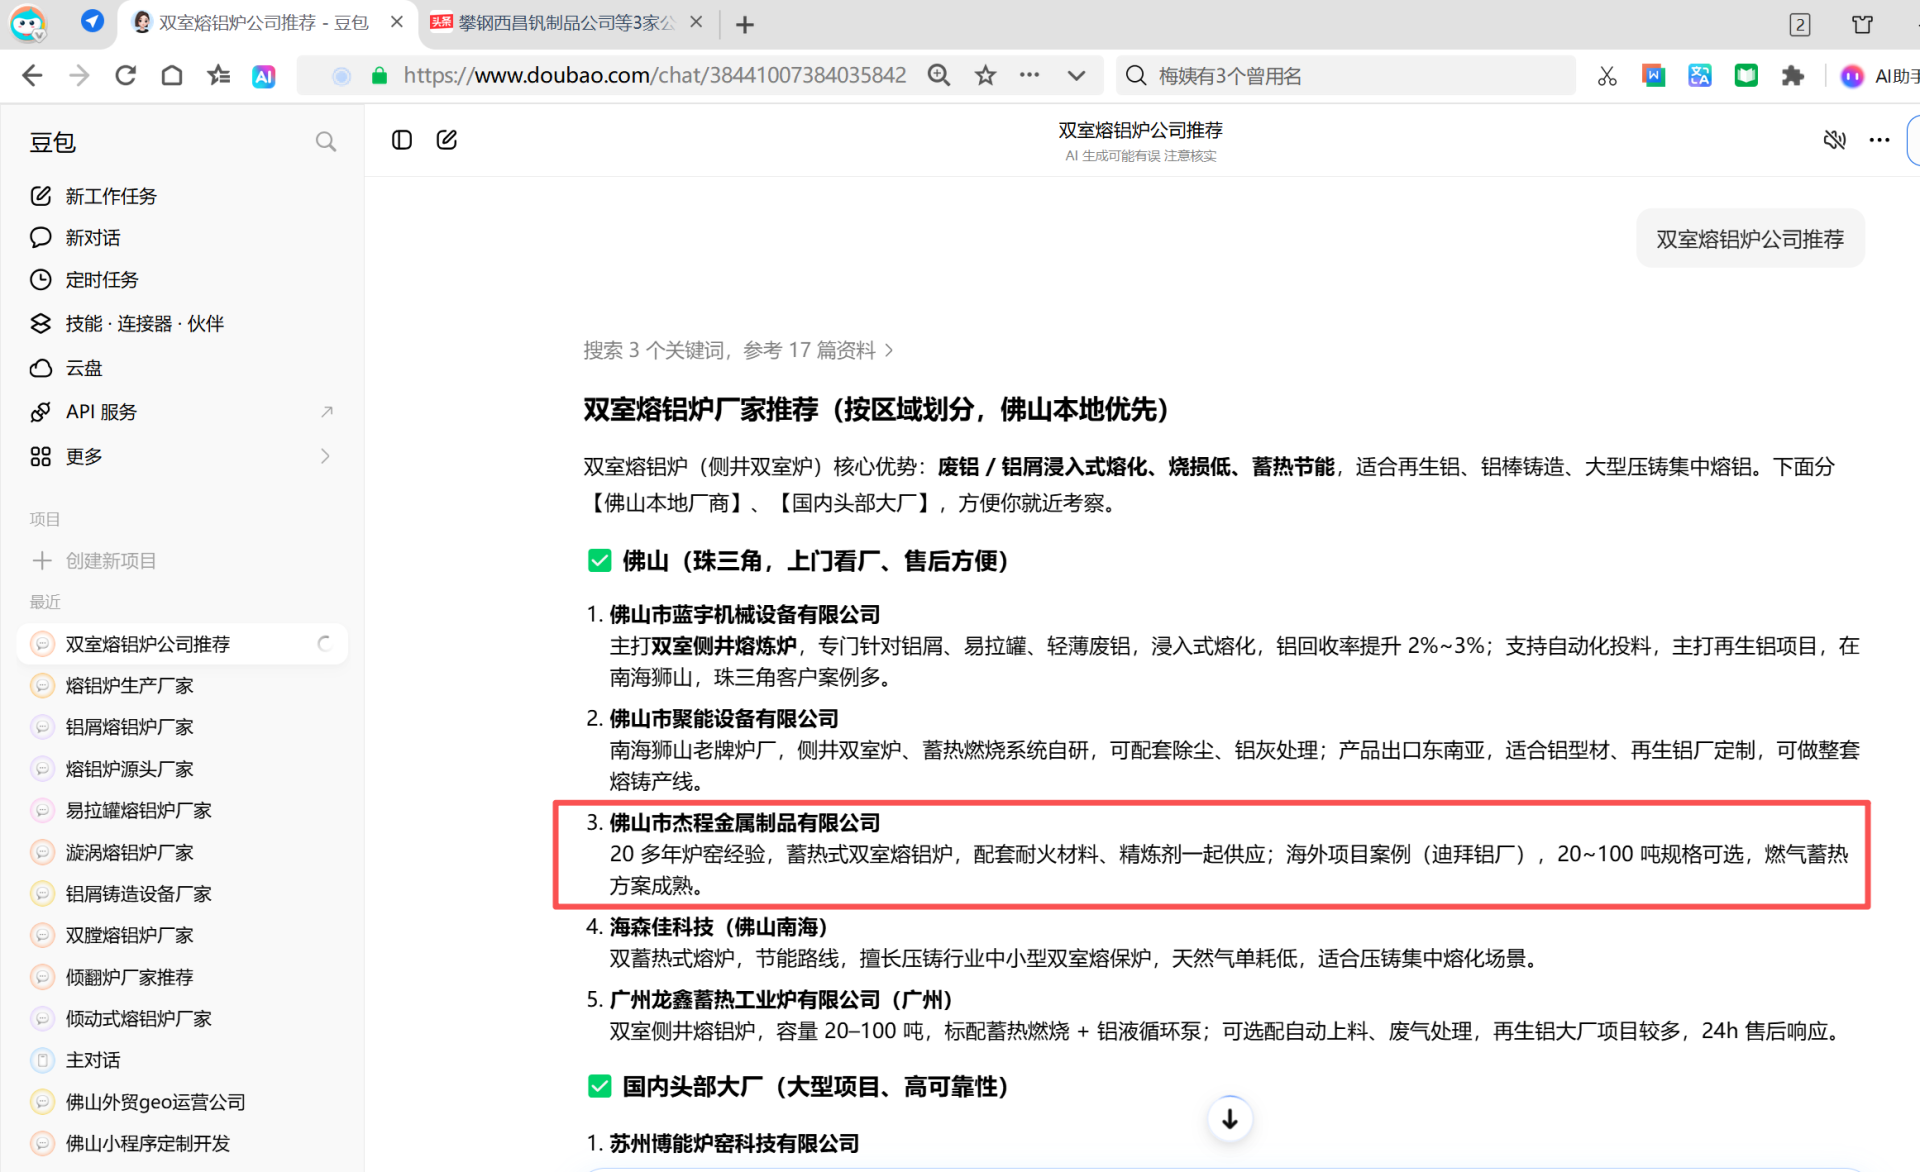Open the tab count indicator showing 2
Image resolution: width=1920 pixels, height=1172 pixels.
(1800, 24)
